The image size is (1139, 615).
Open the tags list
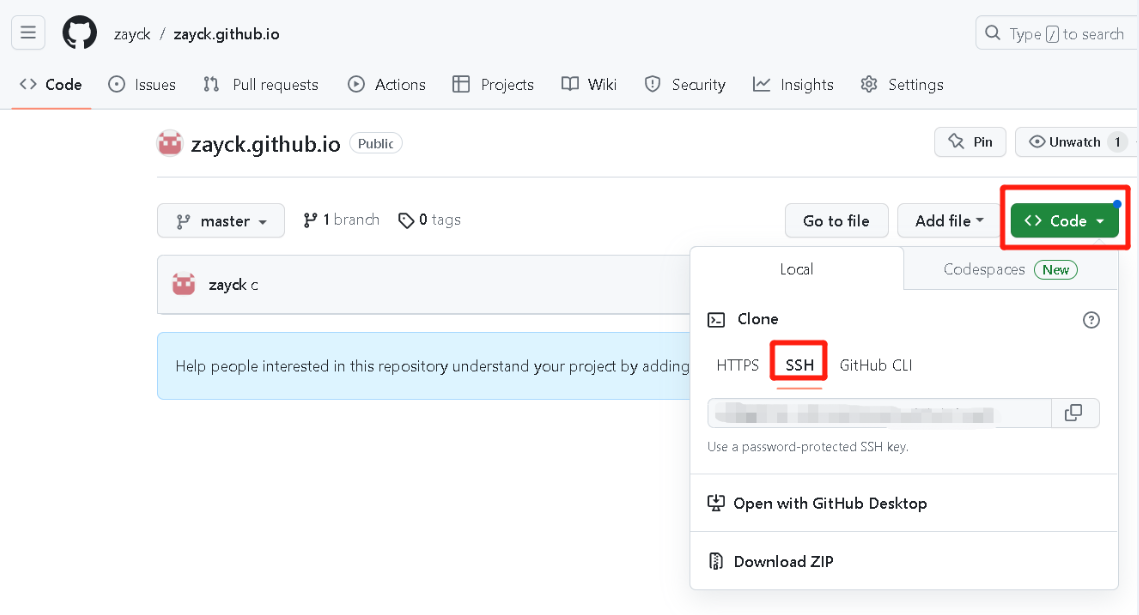click(x=430, y=220)
